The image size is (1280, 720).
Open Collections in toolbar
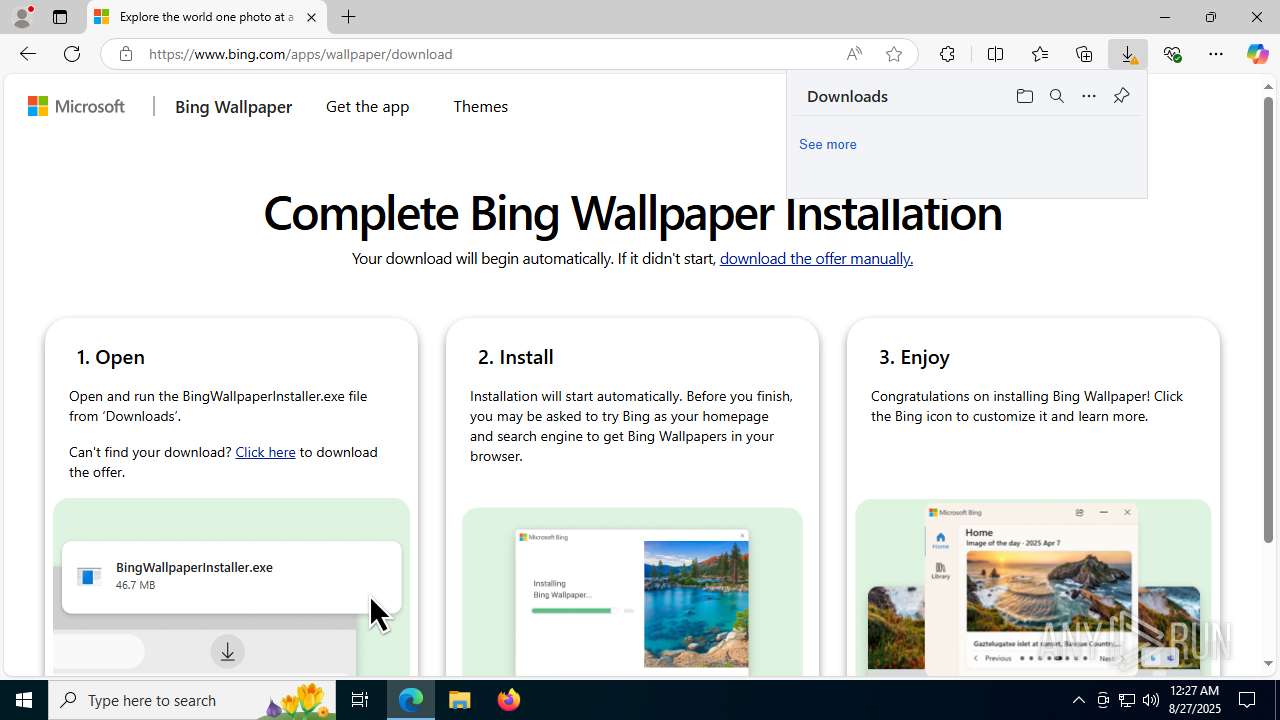pyautogui.click(x=1084, y=54)
